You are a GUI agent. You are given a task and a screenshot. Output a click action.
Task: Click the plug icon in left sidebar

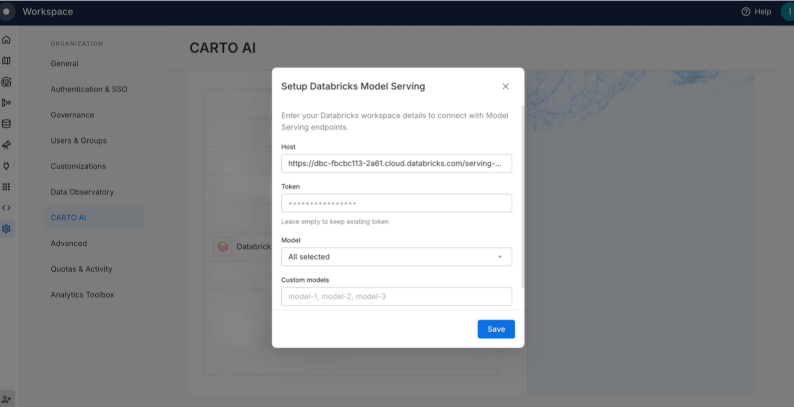pos(7,166)
